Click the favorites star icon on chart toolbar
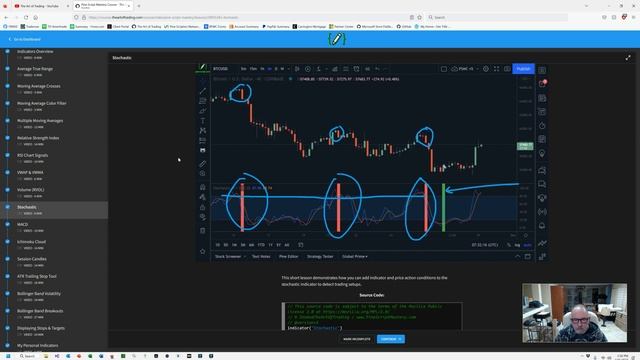 click(x=203, y=251)
